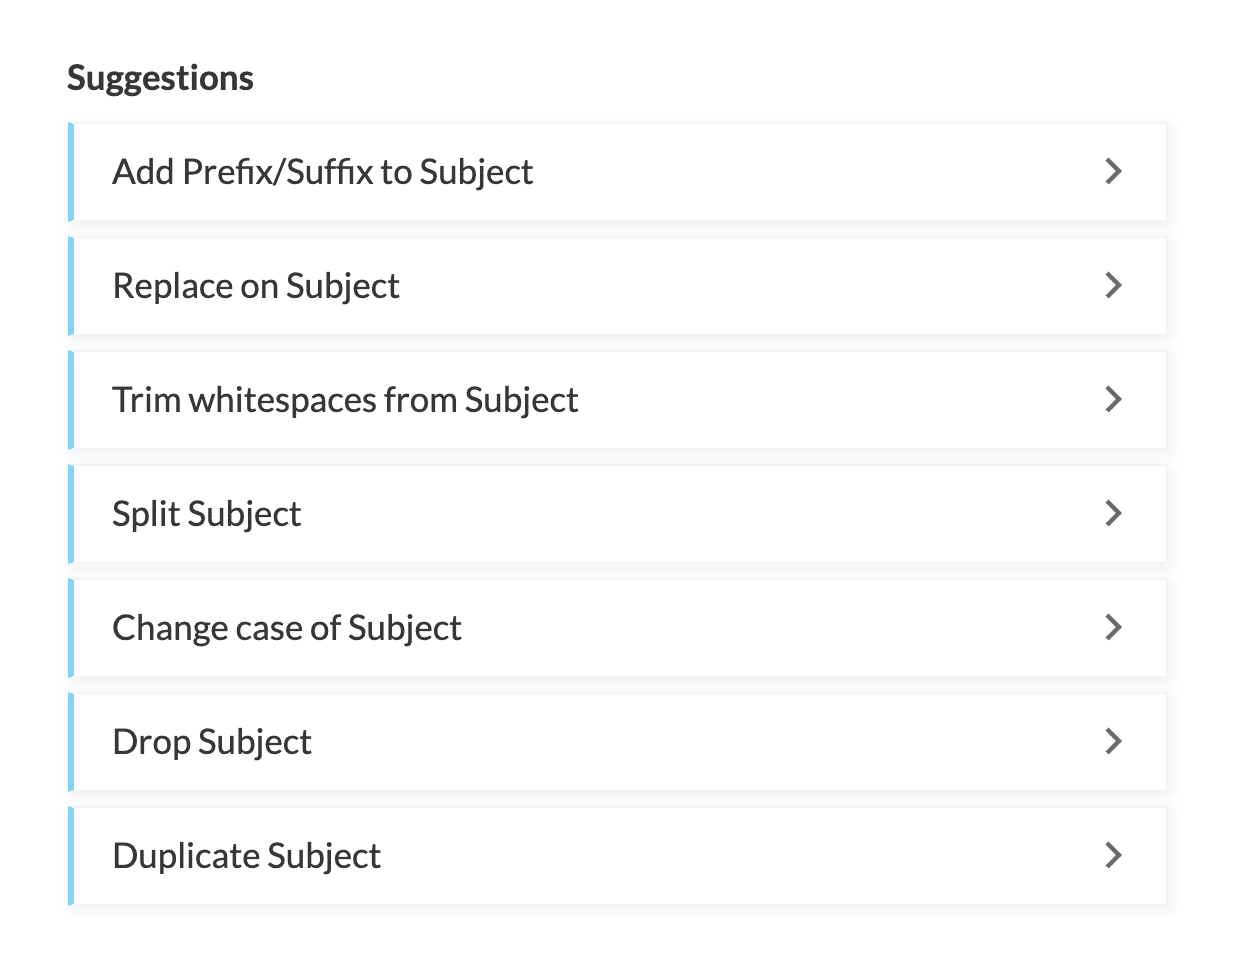This screenshot has height=970, width=1236.
Task: Select Trim whitespaces from Subject label
Action: [345, 400]
